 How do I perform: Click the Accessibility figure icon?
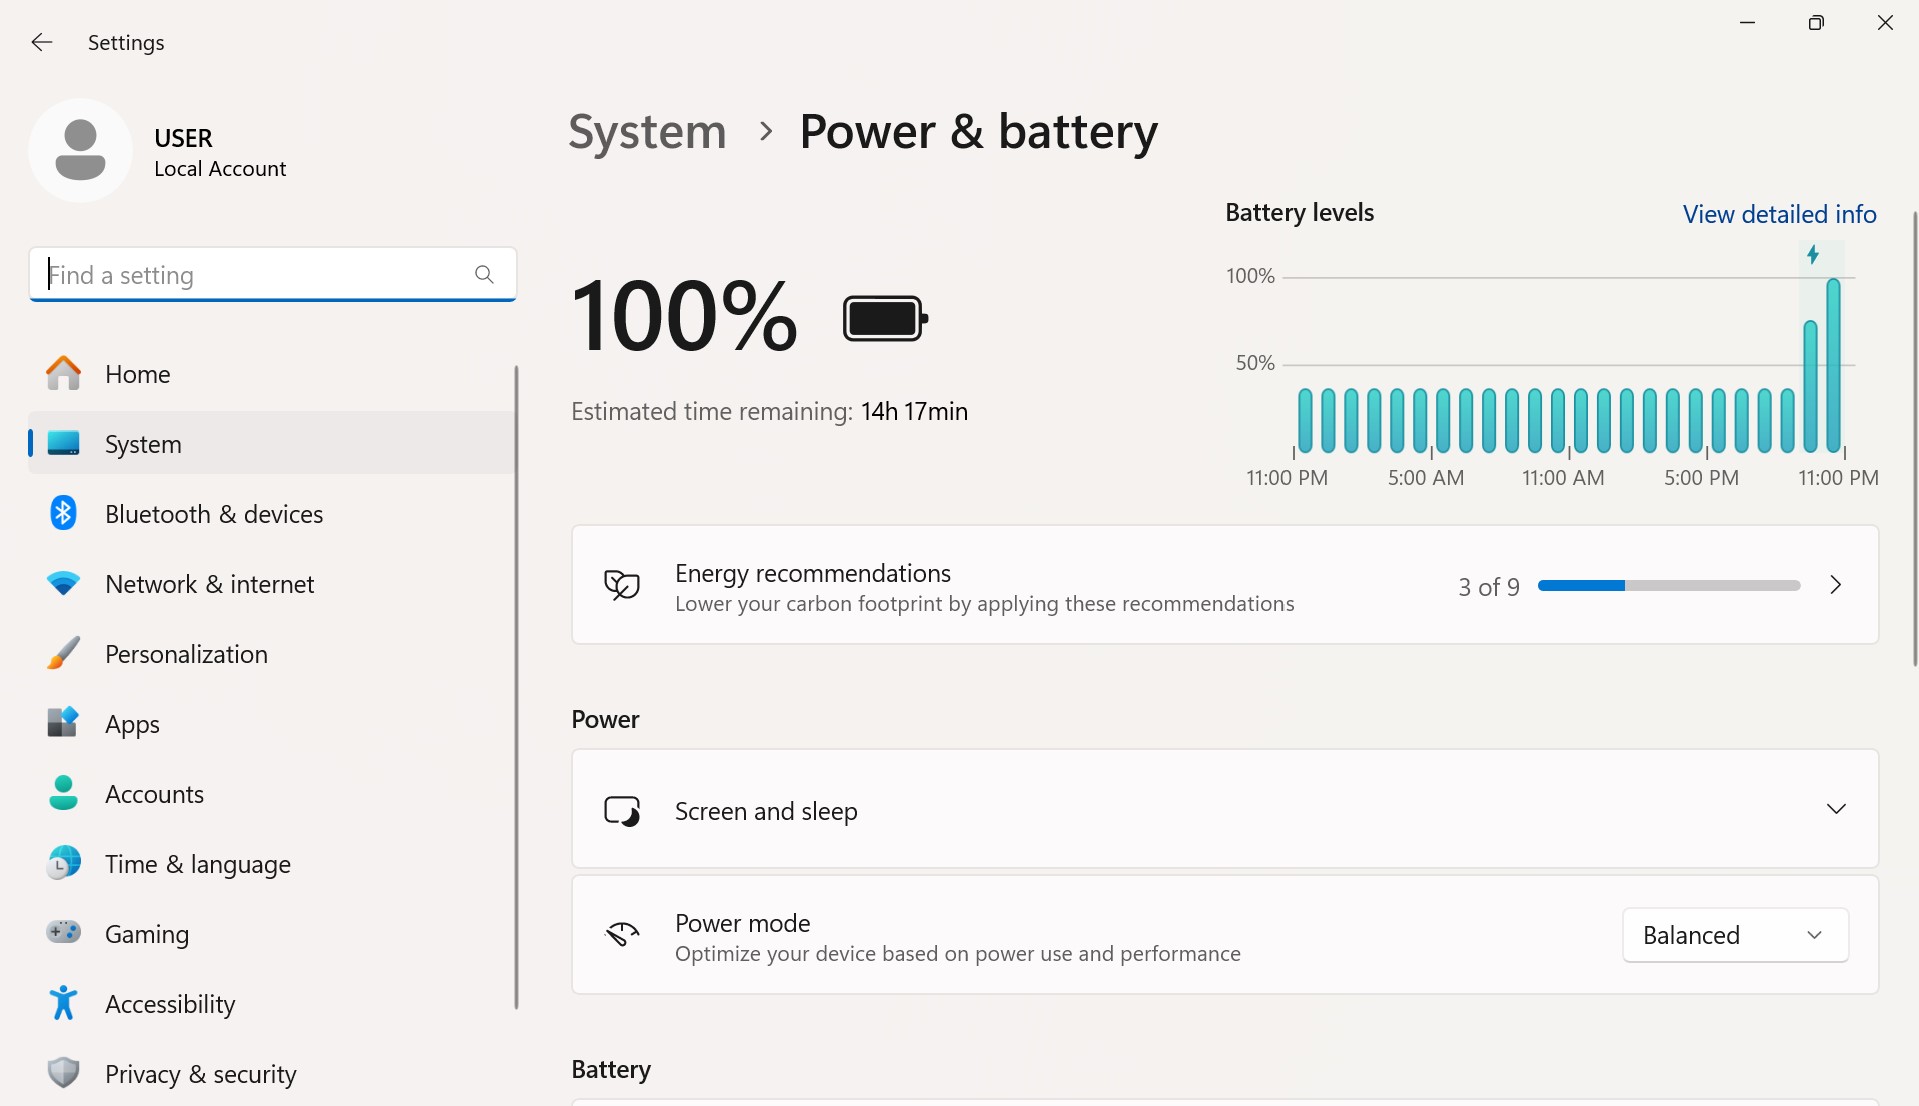[63, 1002]
